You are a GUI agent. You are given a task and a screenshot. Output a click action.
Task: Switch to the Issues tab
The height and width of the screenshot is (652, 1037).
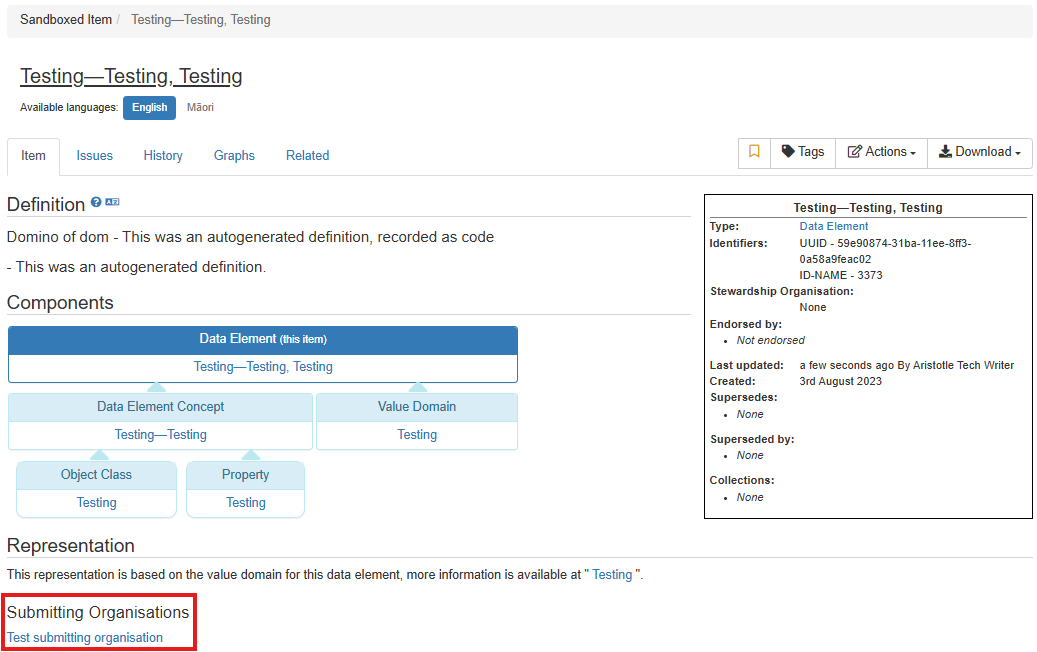[94, 156]
